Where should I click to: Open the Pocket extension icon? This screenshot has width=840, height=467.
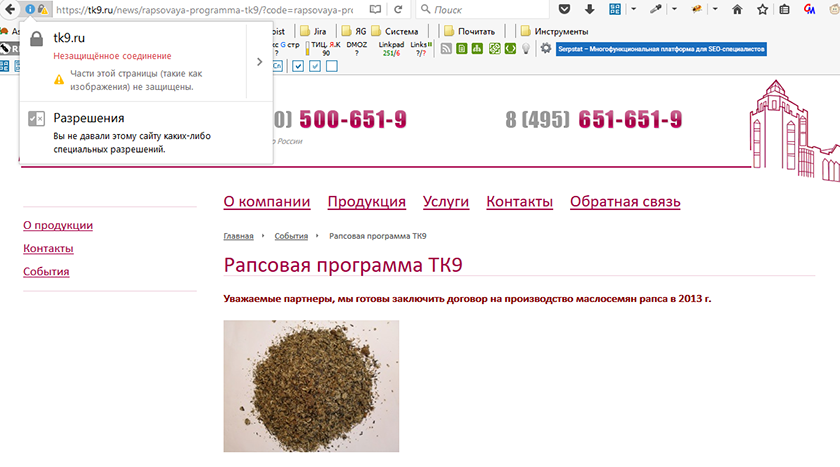point(564,9)
